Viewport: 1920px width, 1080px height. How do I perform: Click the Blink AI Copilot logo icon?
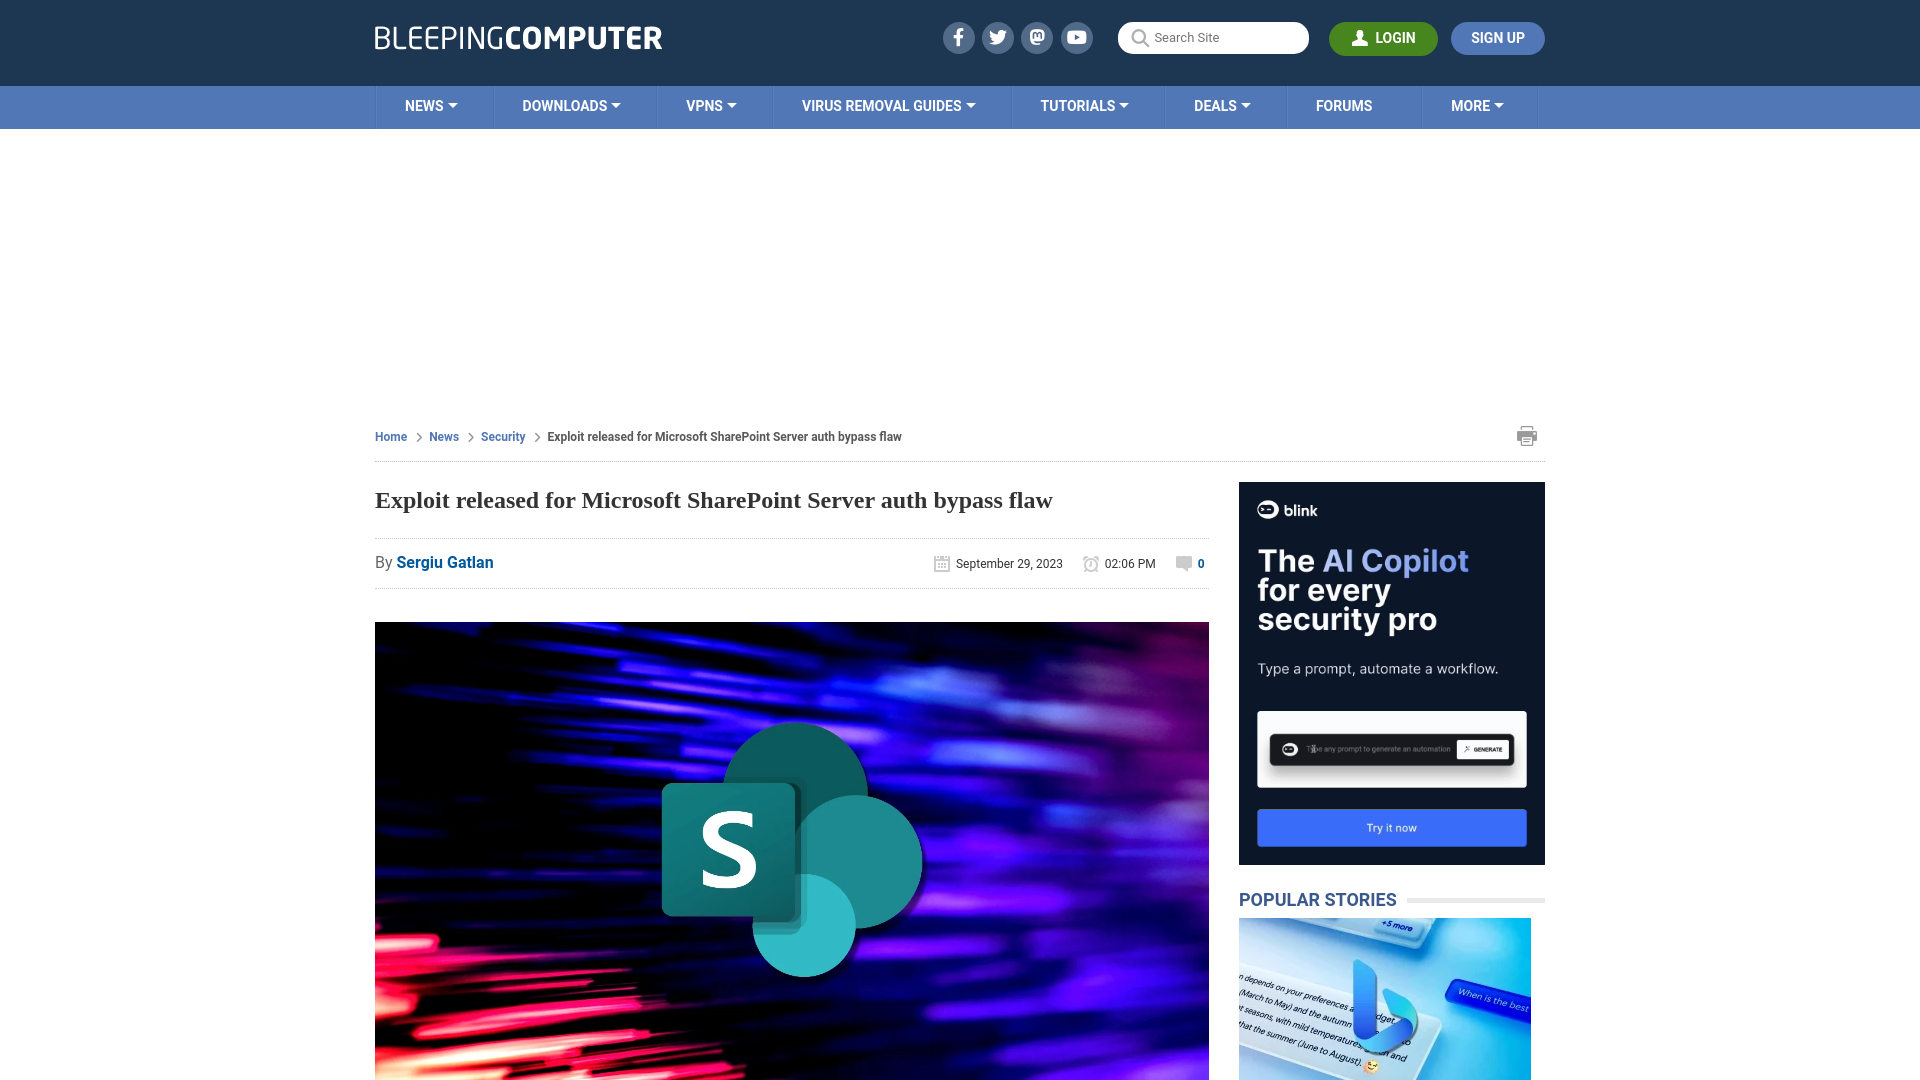pyautogui.click(x=1267, y=510)
